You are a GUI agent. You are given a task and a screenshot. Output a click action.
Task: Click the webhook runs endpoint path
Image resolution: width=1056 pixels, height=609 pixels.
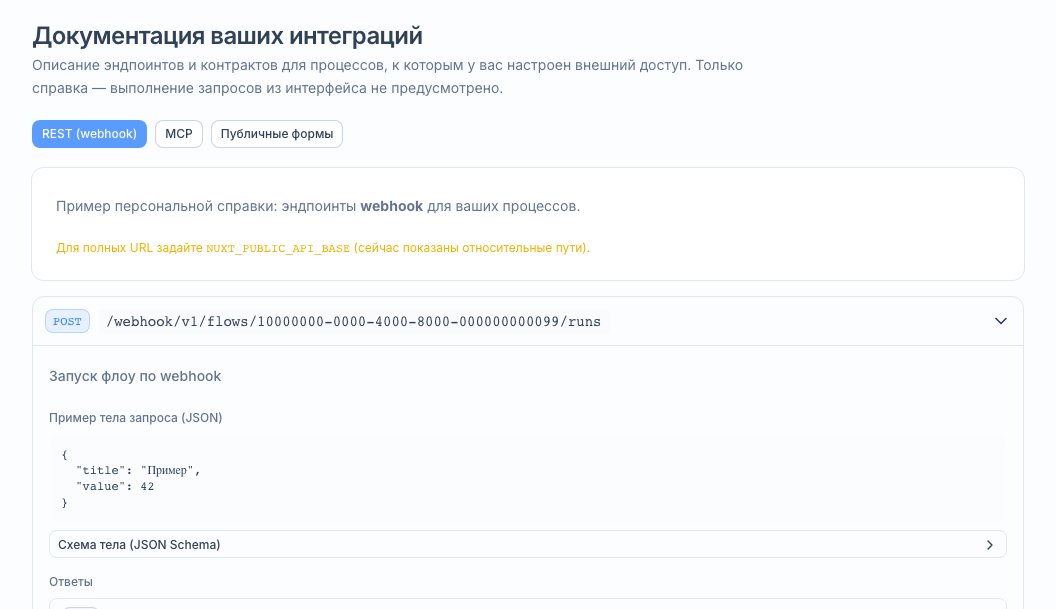[354, 321]
